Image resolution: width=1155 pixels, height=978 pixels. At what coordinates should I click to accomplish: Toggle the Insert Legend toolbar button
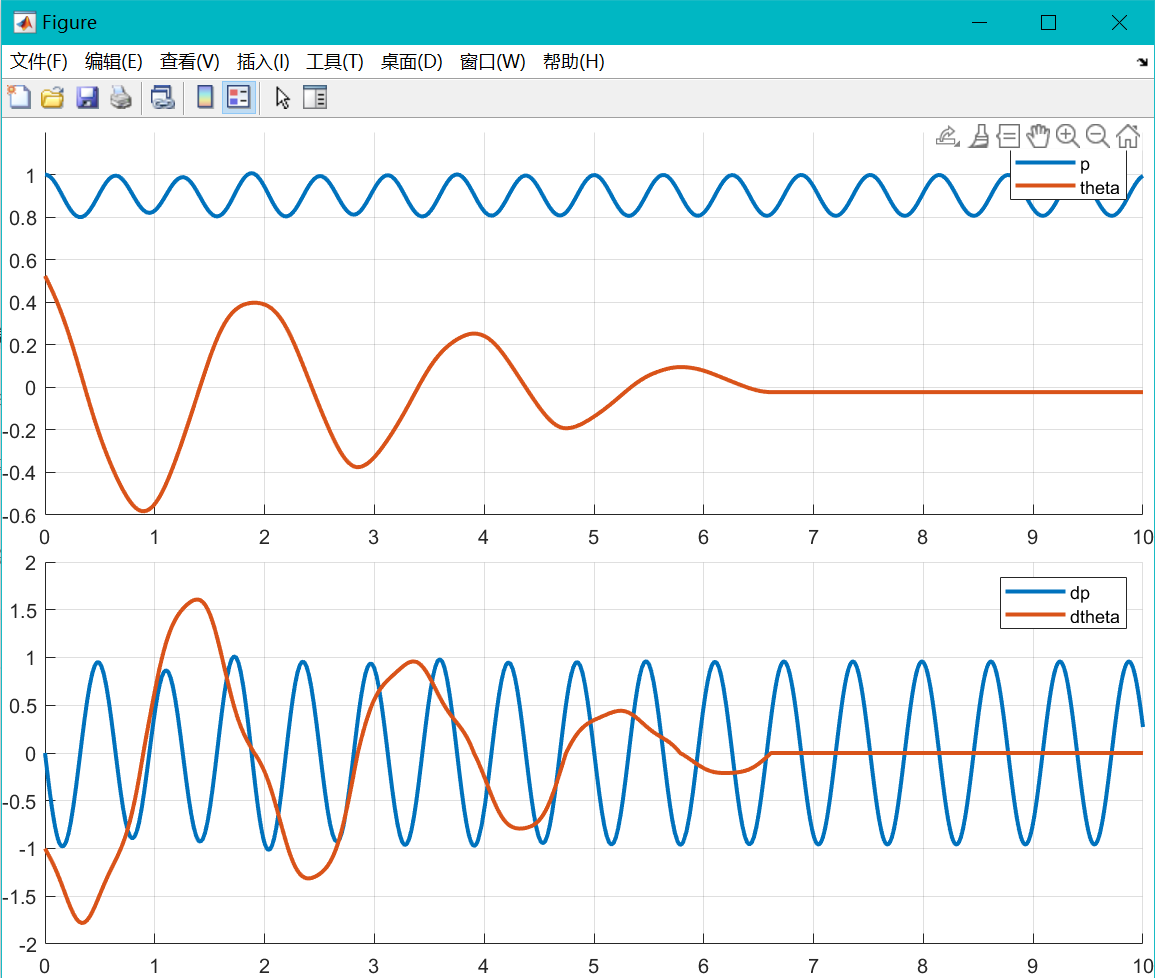click(x=239, y=97)
